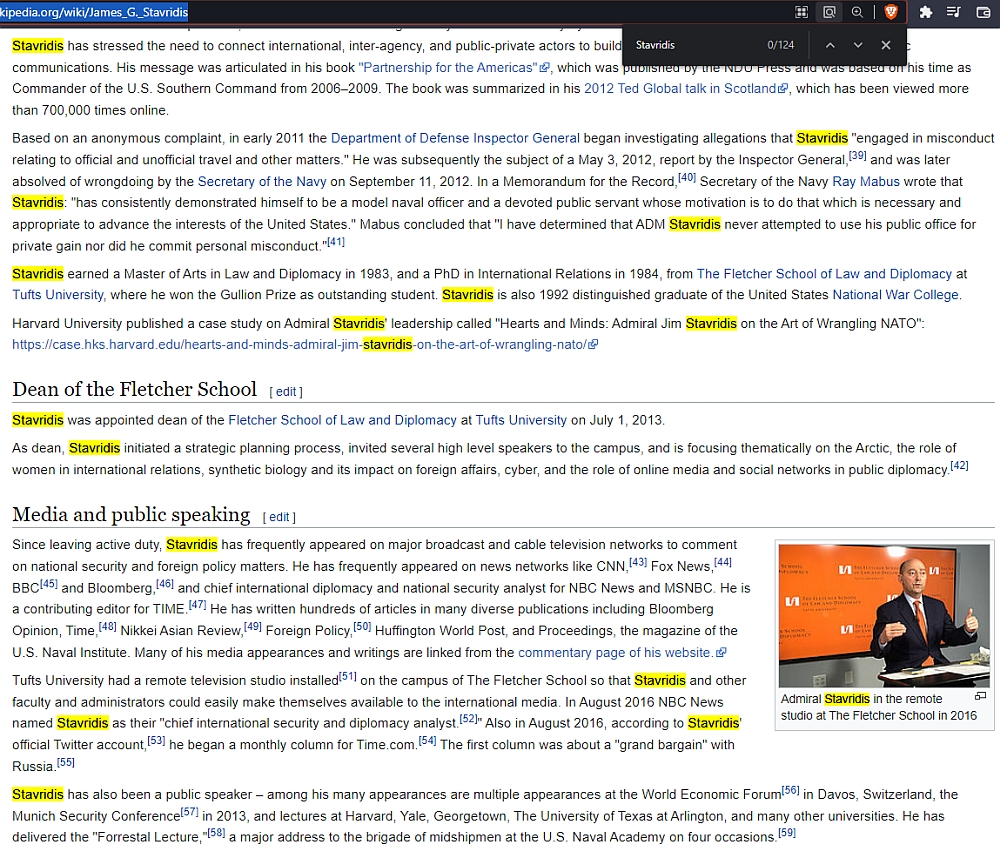Open the Brave Playlist media icon

[954, 12]
